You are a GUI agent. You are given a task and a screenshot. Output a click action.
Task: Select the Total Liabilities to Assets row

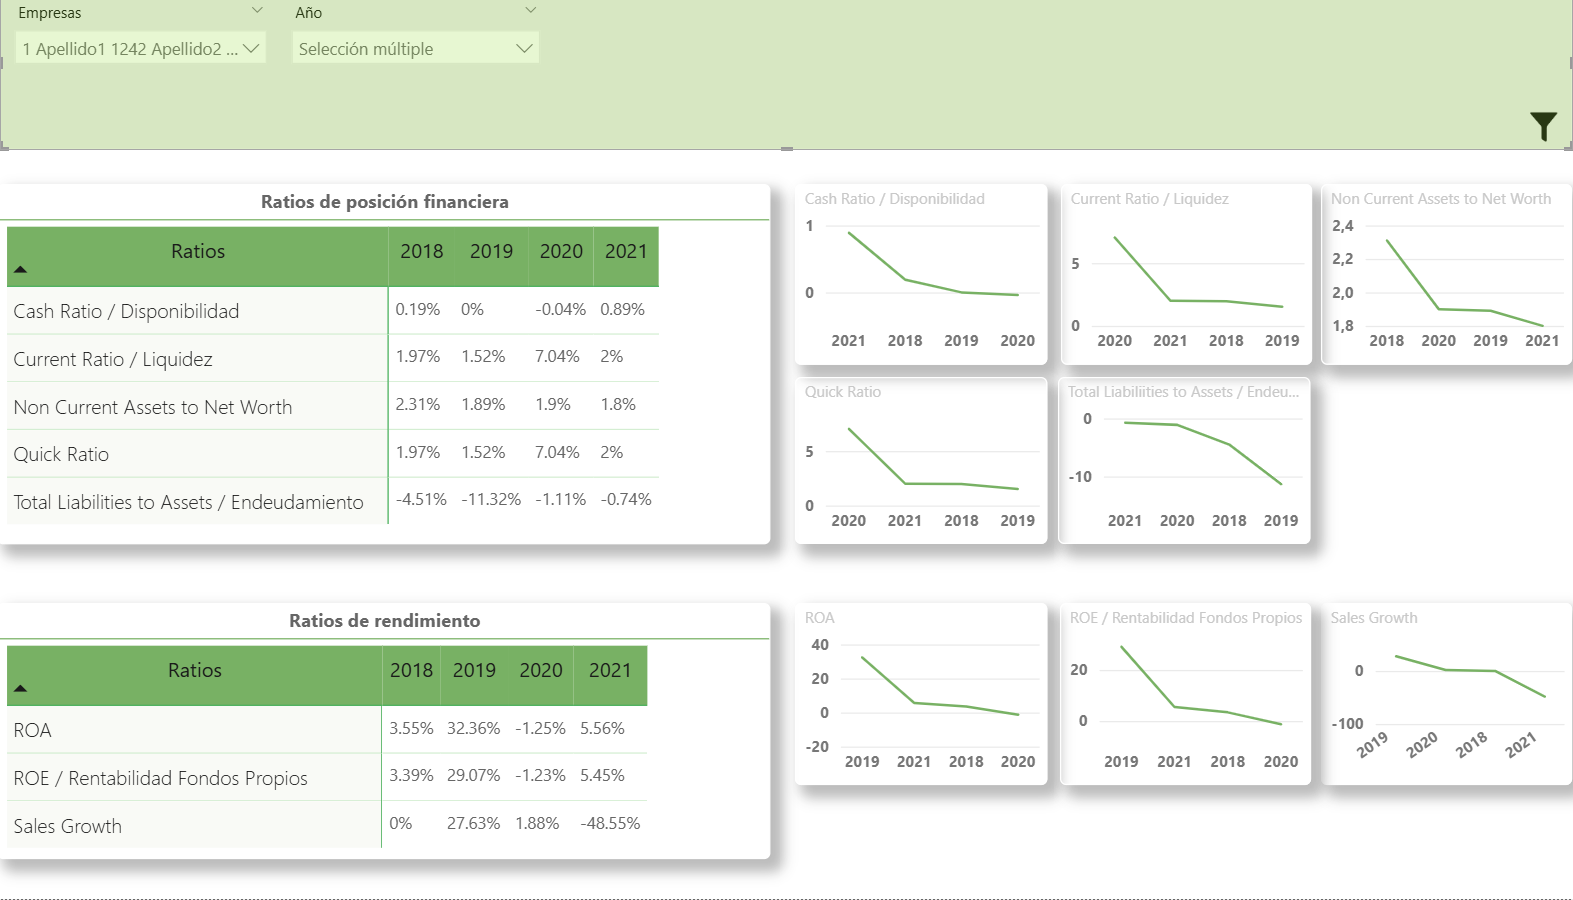pyautogui.click(x=188, y=502)
